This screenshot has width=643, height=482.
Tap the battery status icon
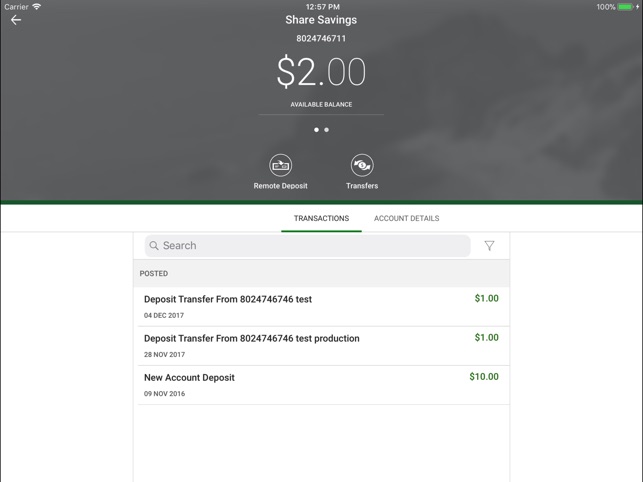pyautogui.click(x=626, y=7)
